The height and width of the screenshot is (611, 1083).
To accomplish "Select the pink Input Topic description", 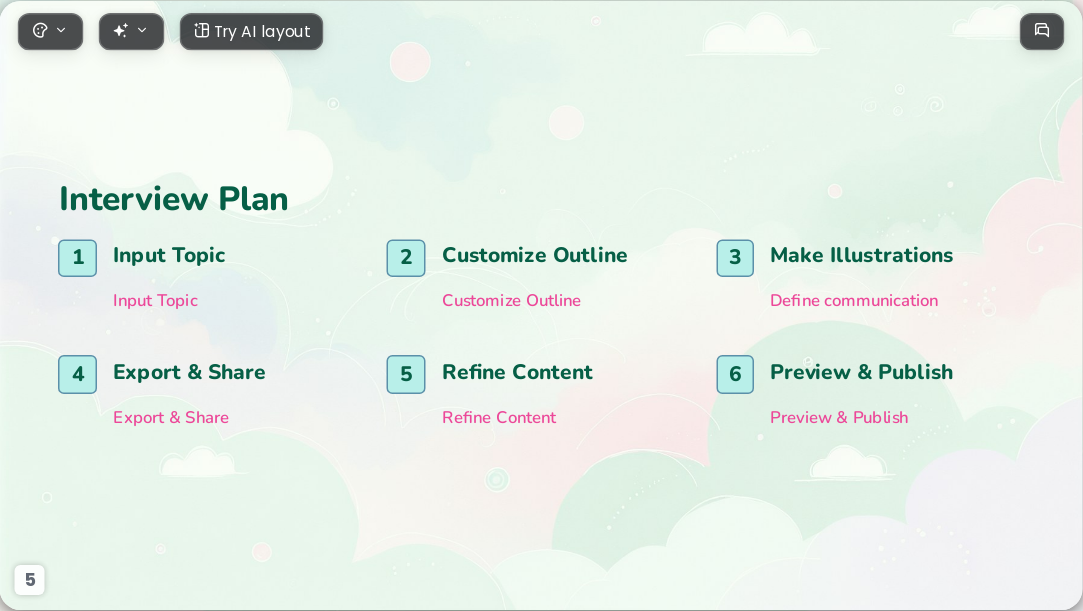I will (x=155, y=301).
